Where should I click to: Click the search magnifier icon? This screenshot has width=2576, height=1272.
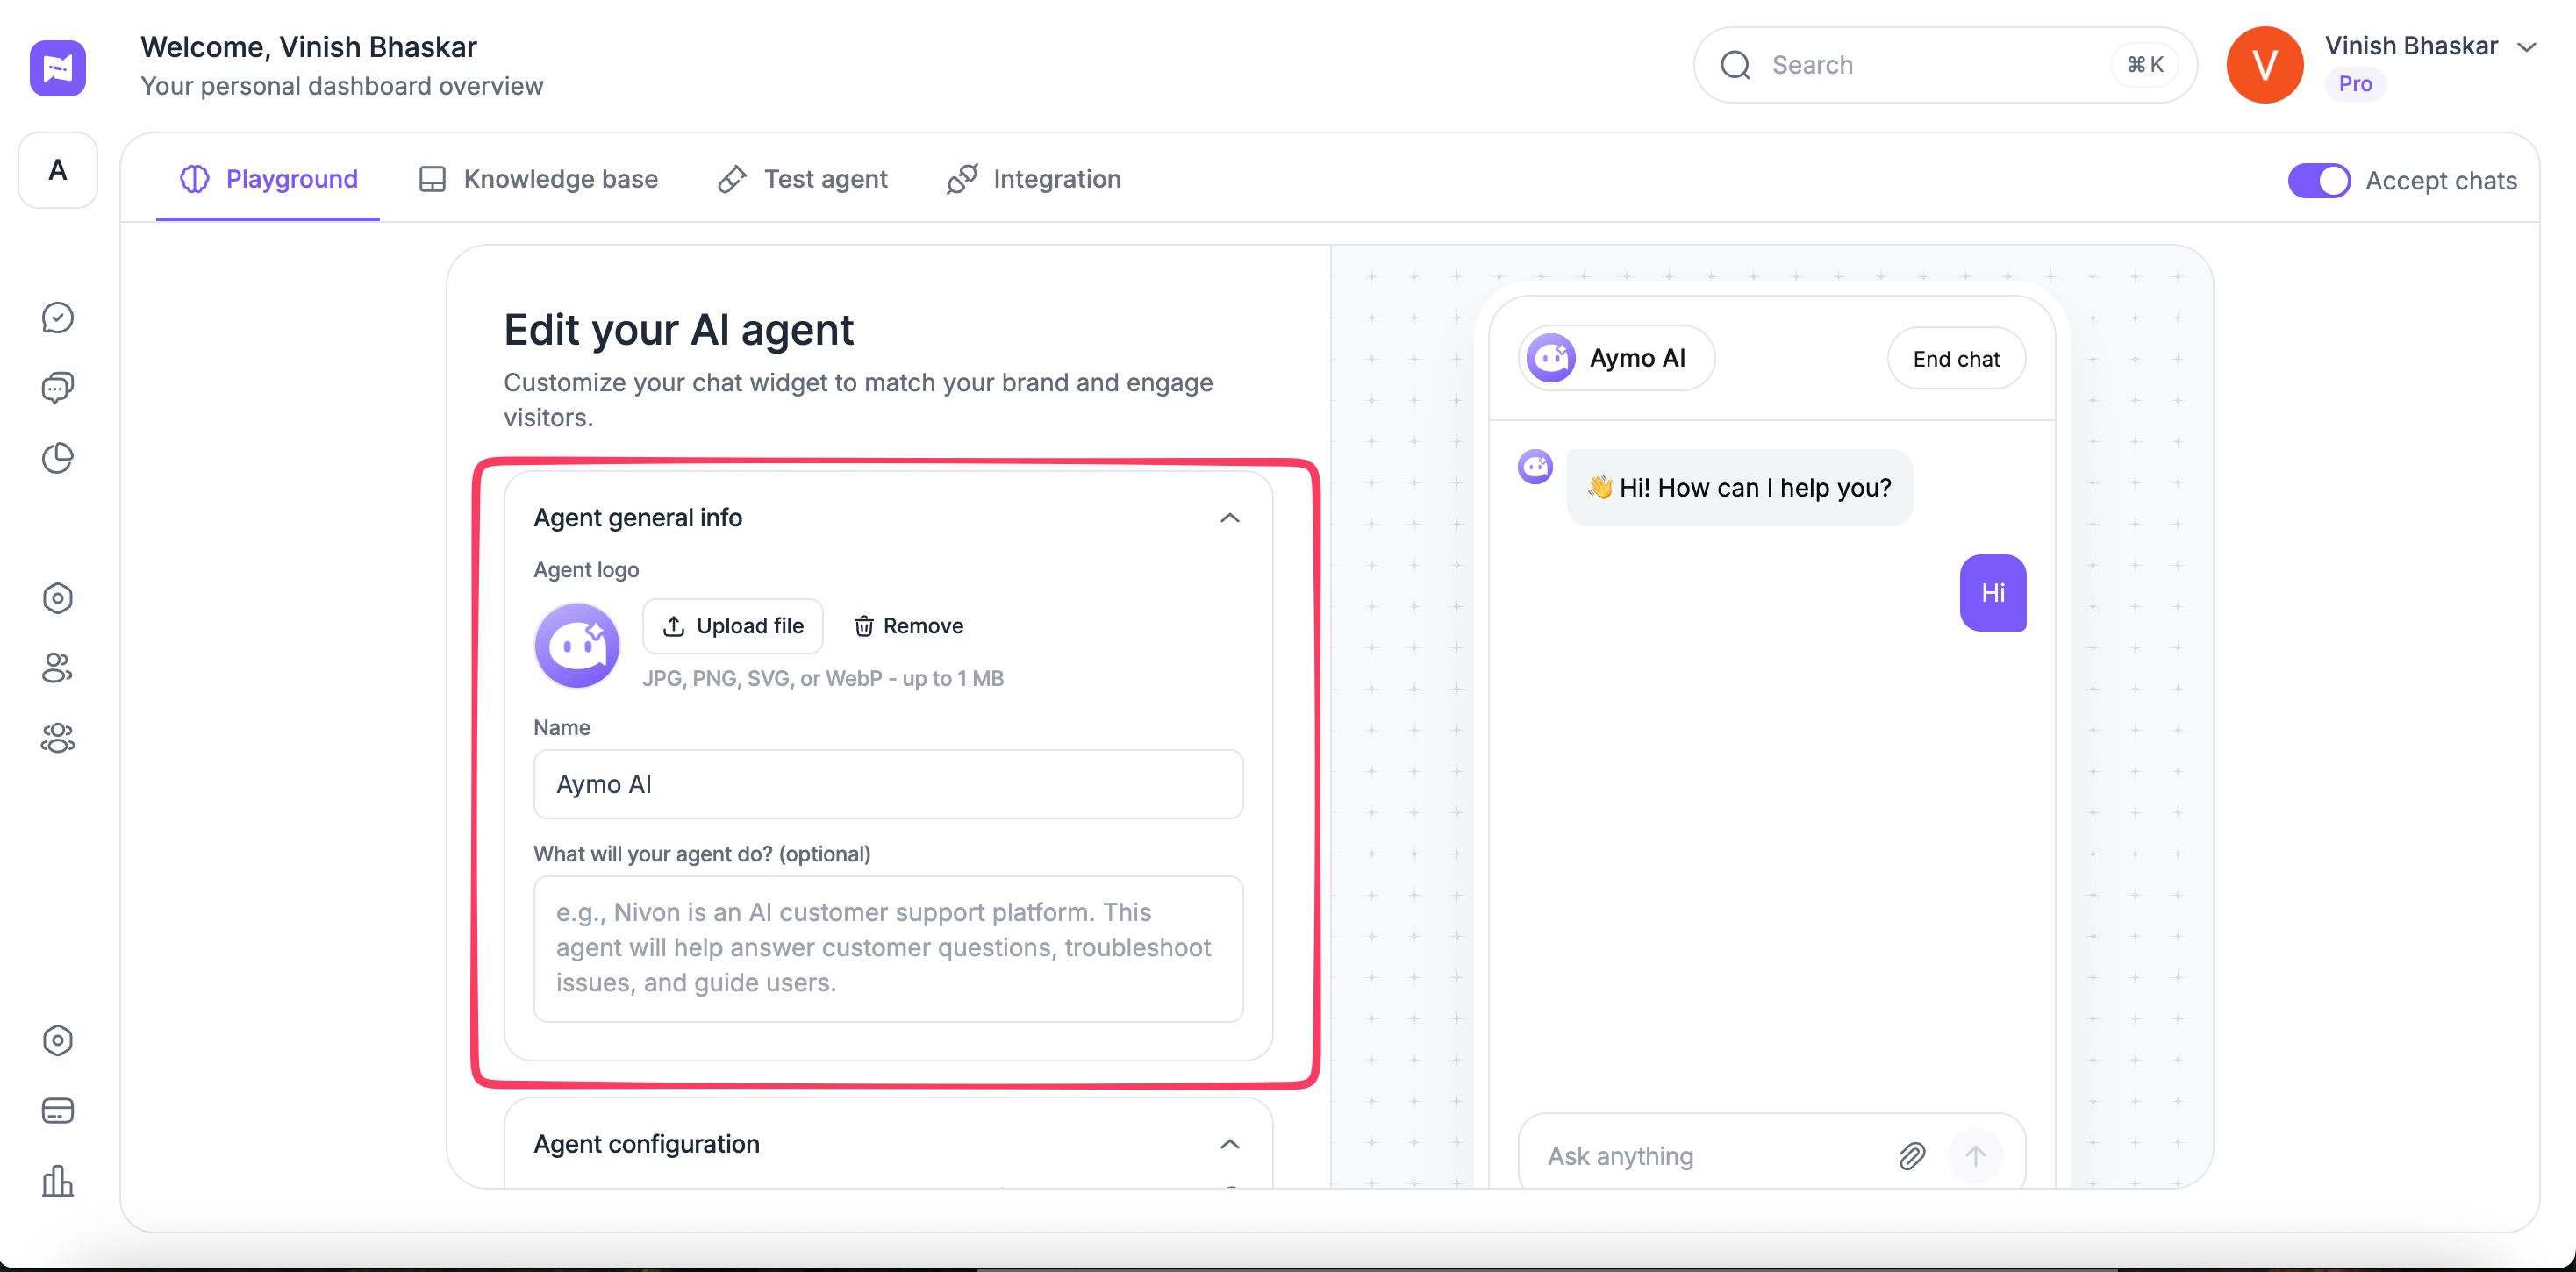tap(1735, 65)
